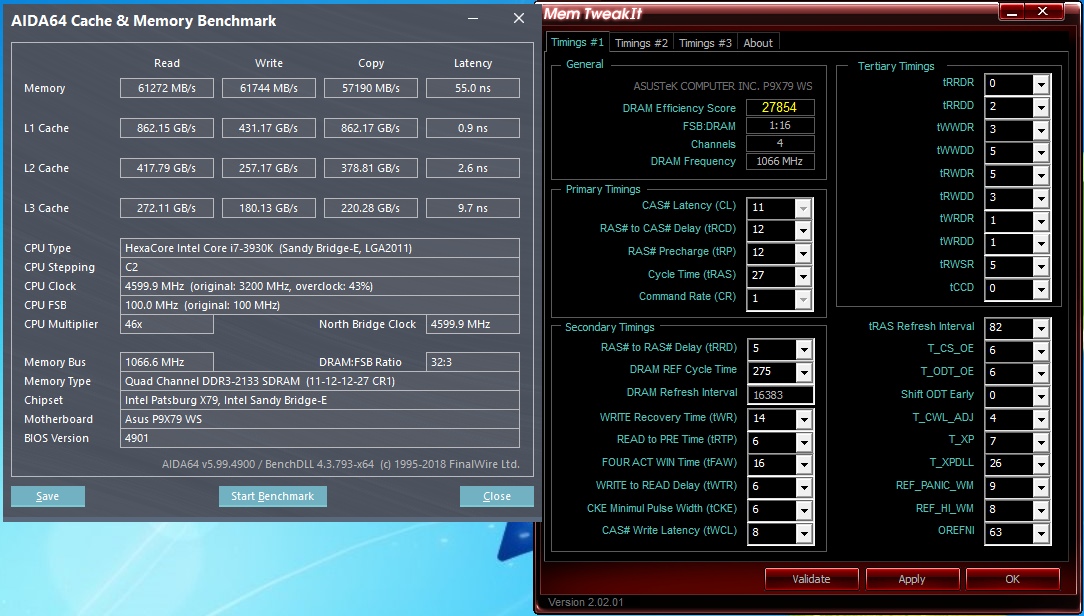Image resolution: width=1084 pixels, height=616 pixels.
Task: Click the BIOS Version value 4901
Action: coord(319,438)
